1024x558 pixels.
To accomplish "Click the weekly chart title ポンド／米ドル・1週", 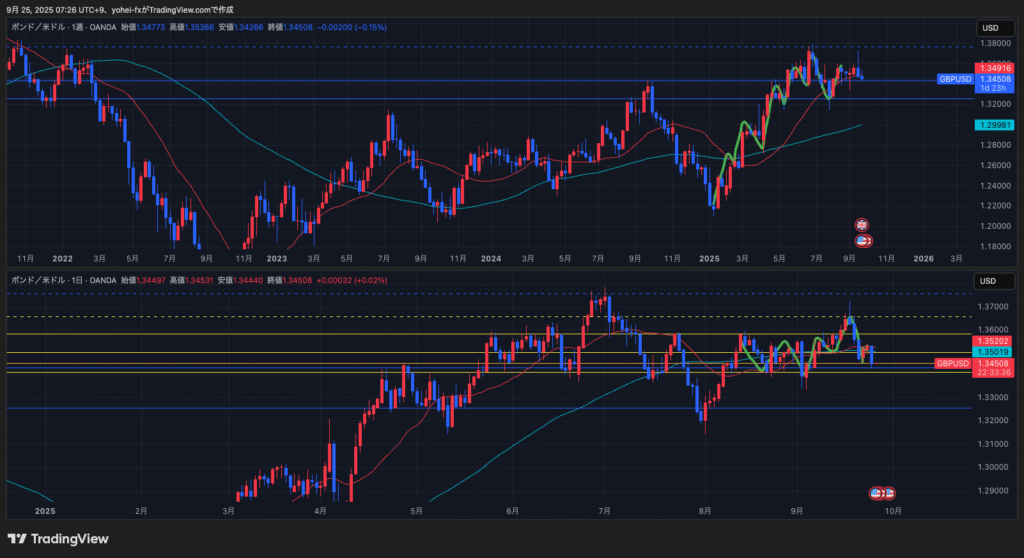I will [50, 27].
